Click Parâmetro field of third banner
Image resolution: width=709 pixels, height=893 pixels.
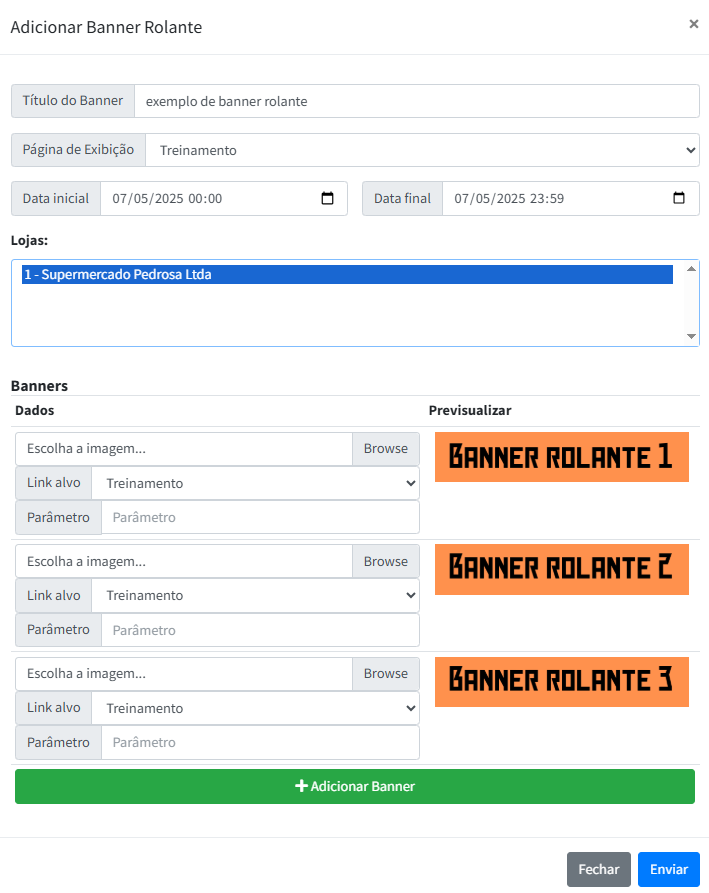pyautogui.click(x=259, y=742)
